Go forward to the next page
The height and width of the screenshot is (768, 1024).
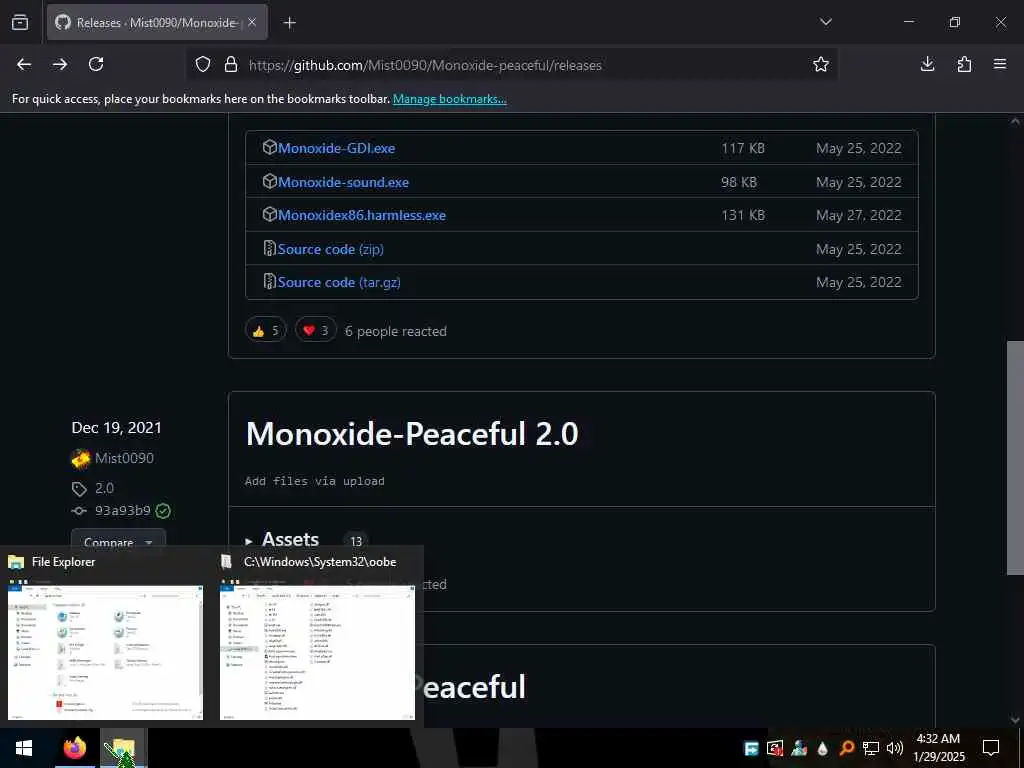[x=60, y=64]
